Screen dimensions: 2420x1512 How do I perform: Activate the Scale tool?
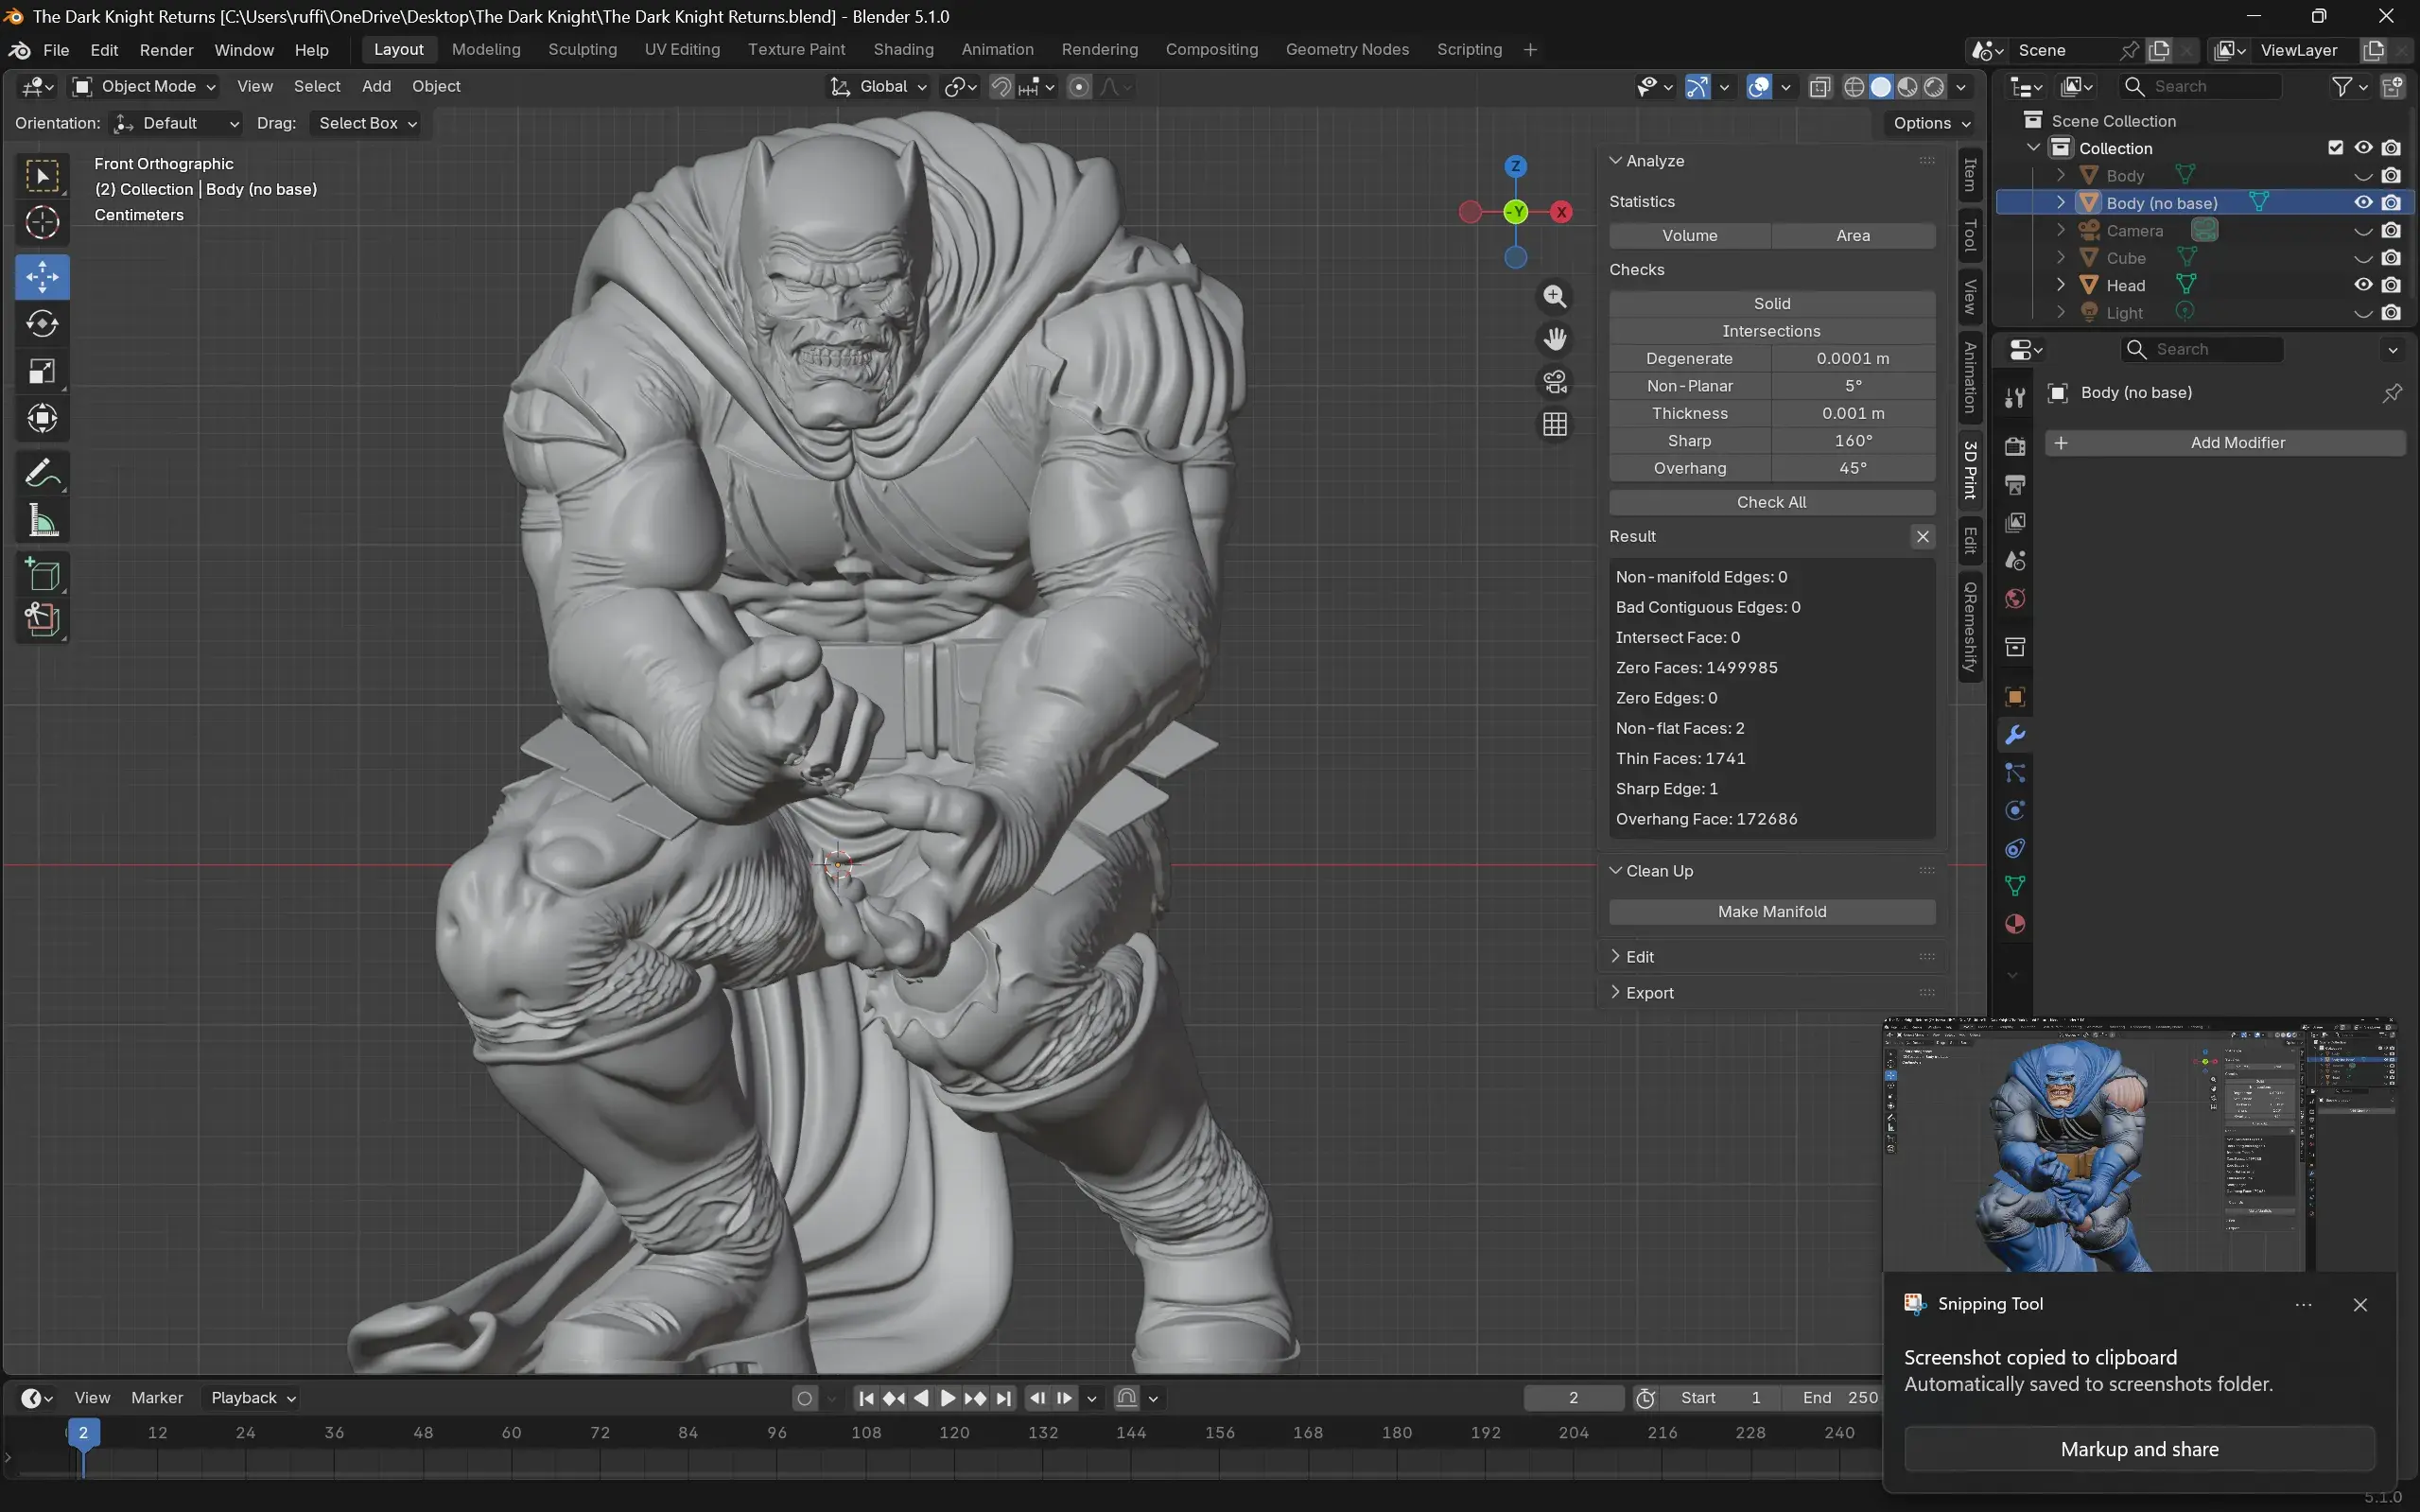[x=42, y=371]
